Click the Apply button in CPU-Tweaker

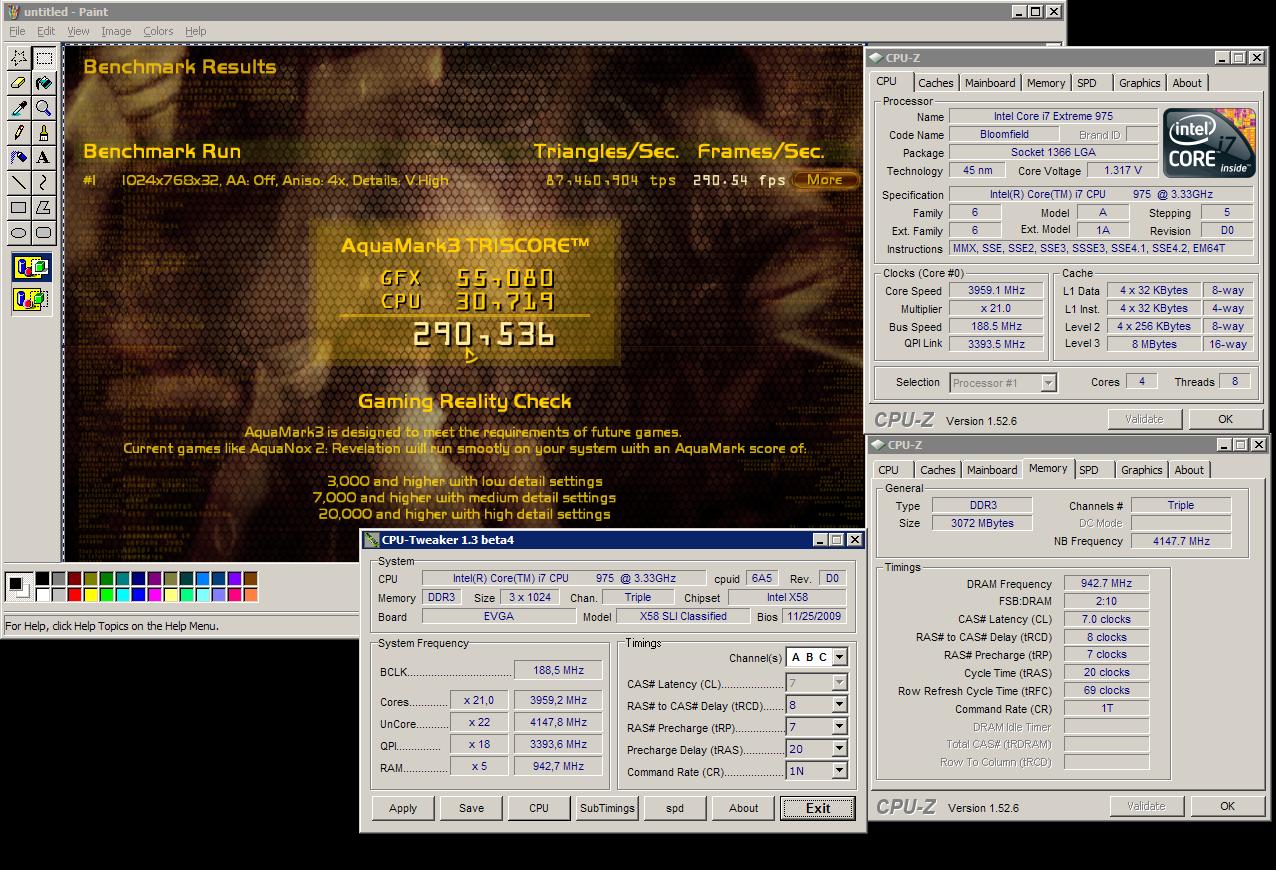403,808
